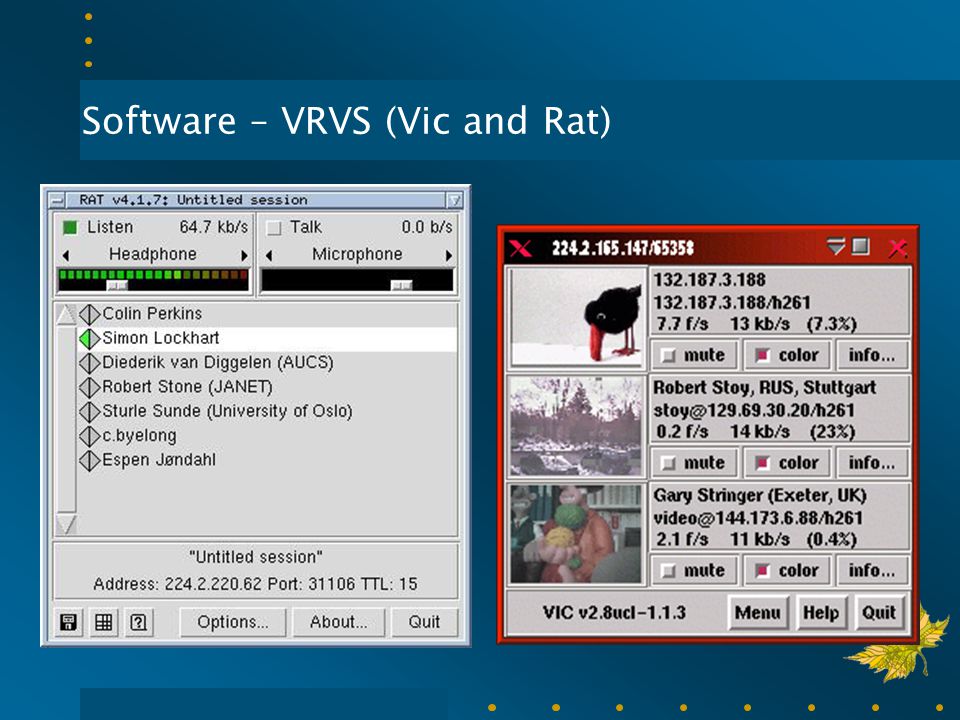Adjust the Microphone gain slider handle

[402, 285]
